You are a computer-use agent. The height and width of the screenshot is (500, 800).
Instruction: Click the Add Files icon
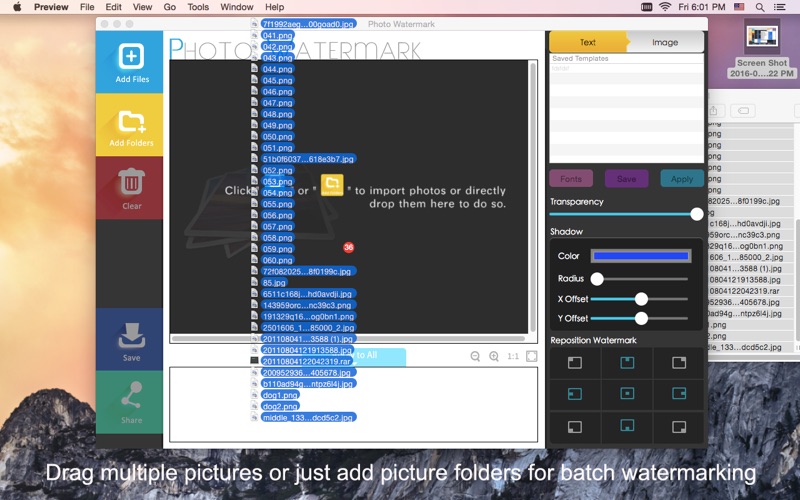[131, 56]
